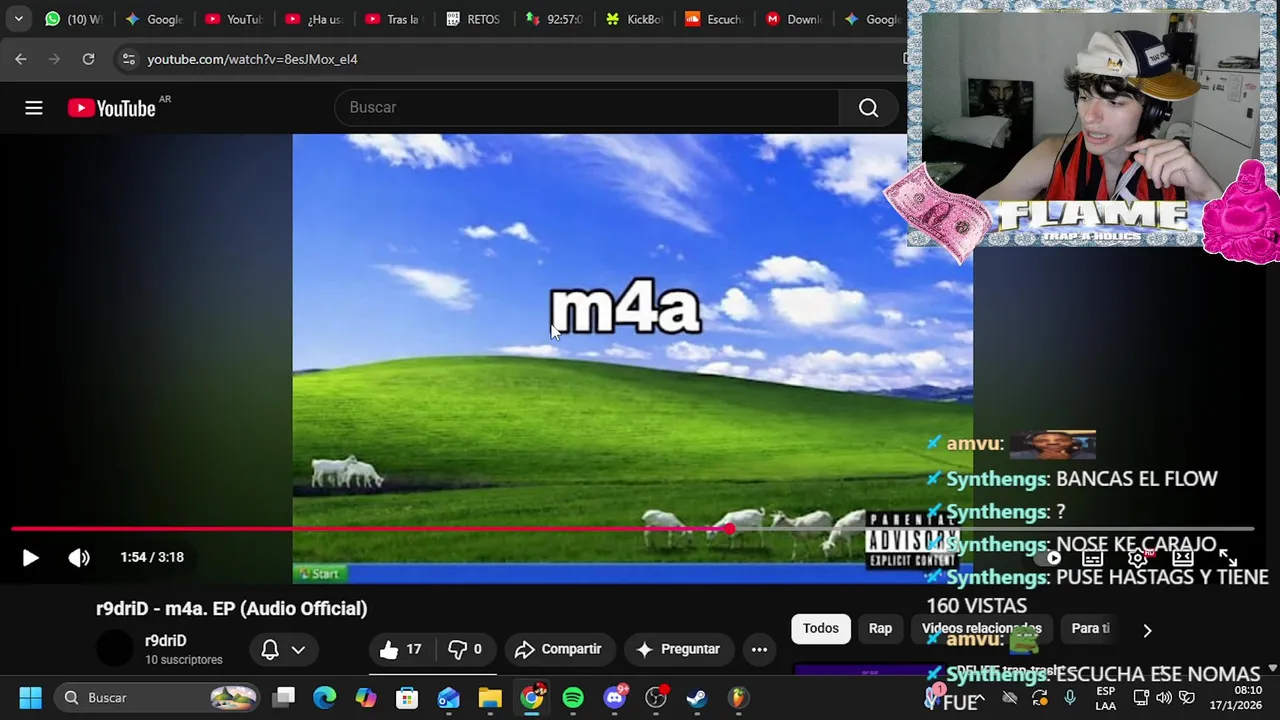Open Spotify from the taskbar
The image size is (1280, 720).
pyautogui.click(x=573, y=698)
